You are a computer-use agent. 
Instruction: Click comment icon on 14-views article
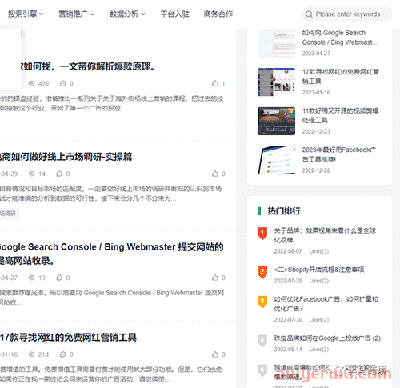59,174
